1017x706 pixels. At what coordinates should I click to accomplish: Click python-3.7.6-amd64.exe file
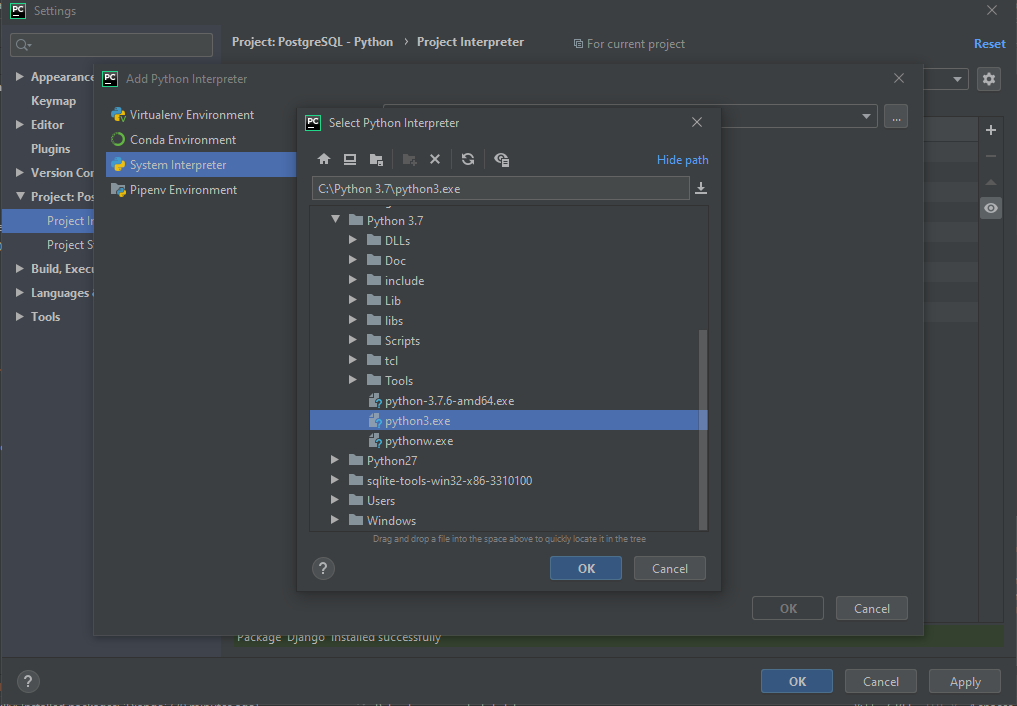pos(449,401)
